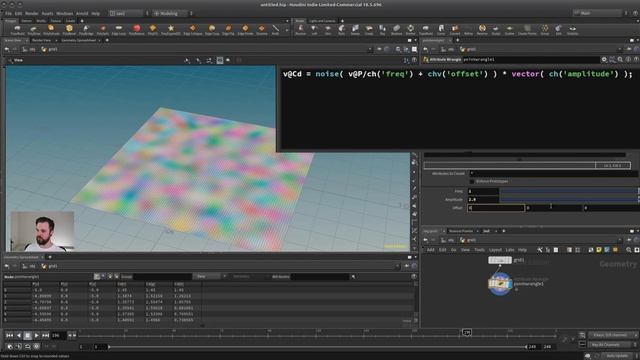Viewport: 640px width, 360px height.
Task: Select the Edge Cusp shelf tool
Action: (x=212, y=29)
